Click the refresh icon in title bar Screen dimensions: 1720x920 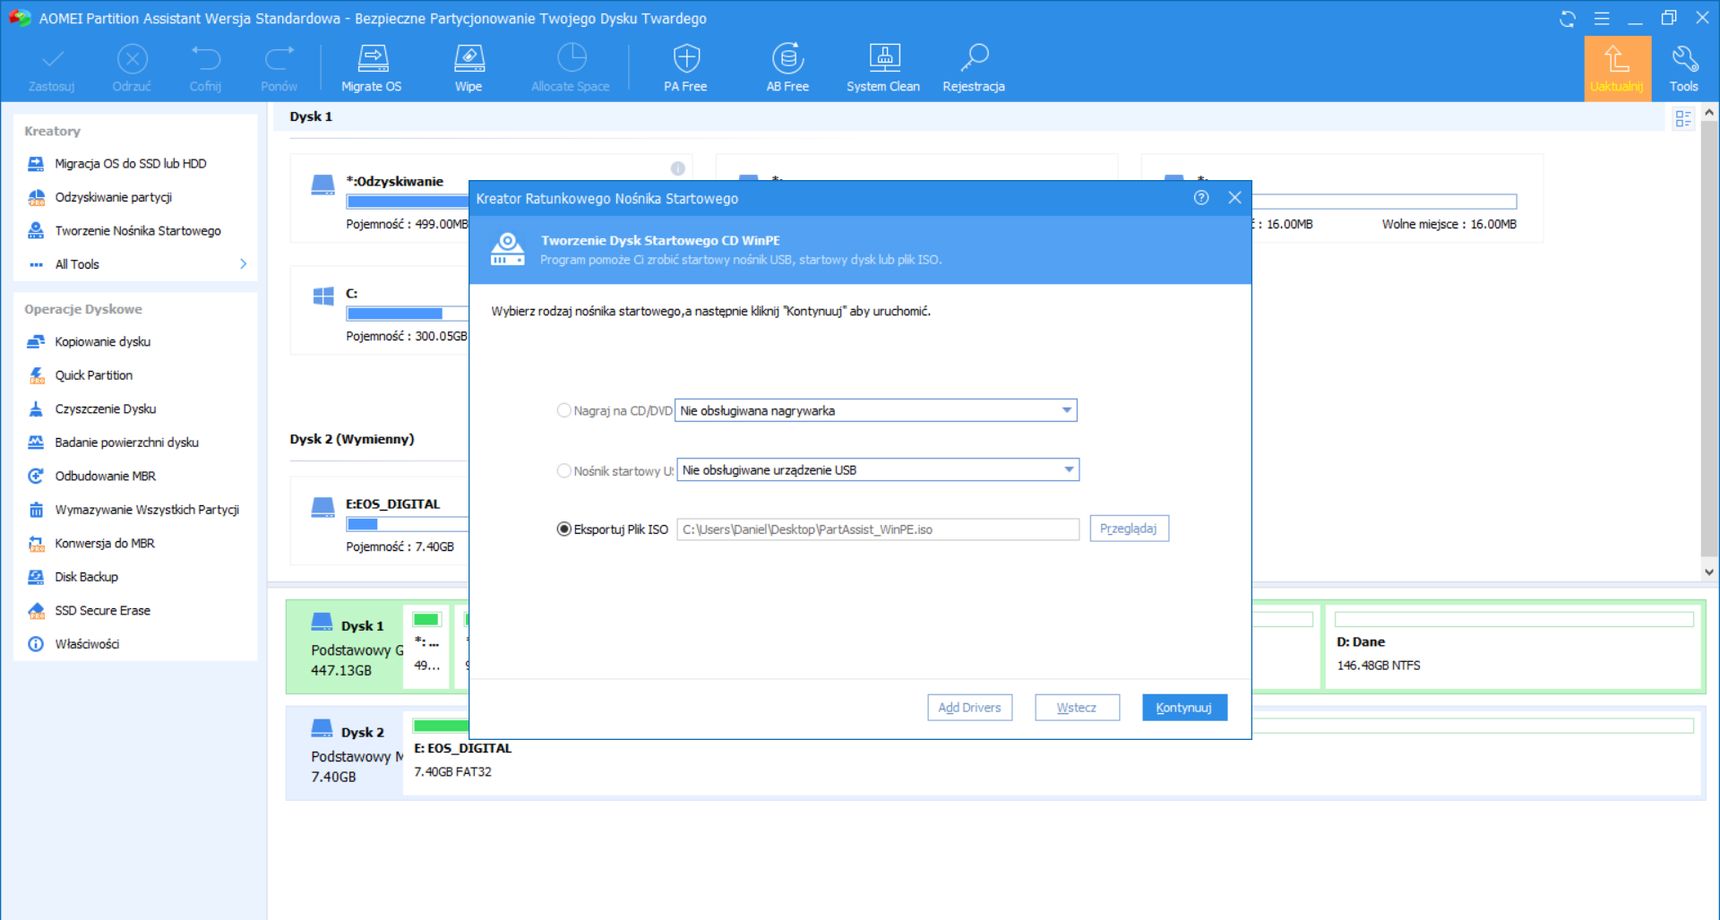click(1567, 19)
